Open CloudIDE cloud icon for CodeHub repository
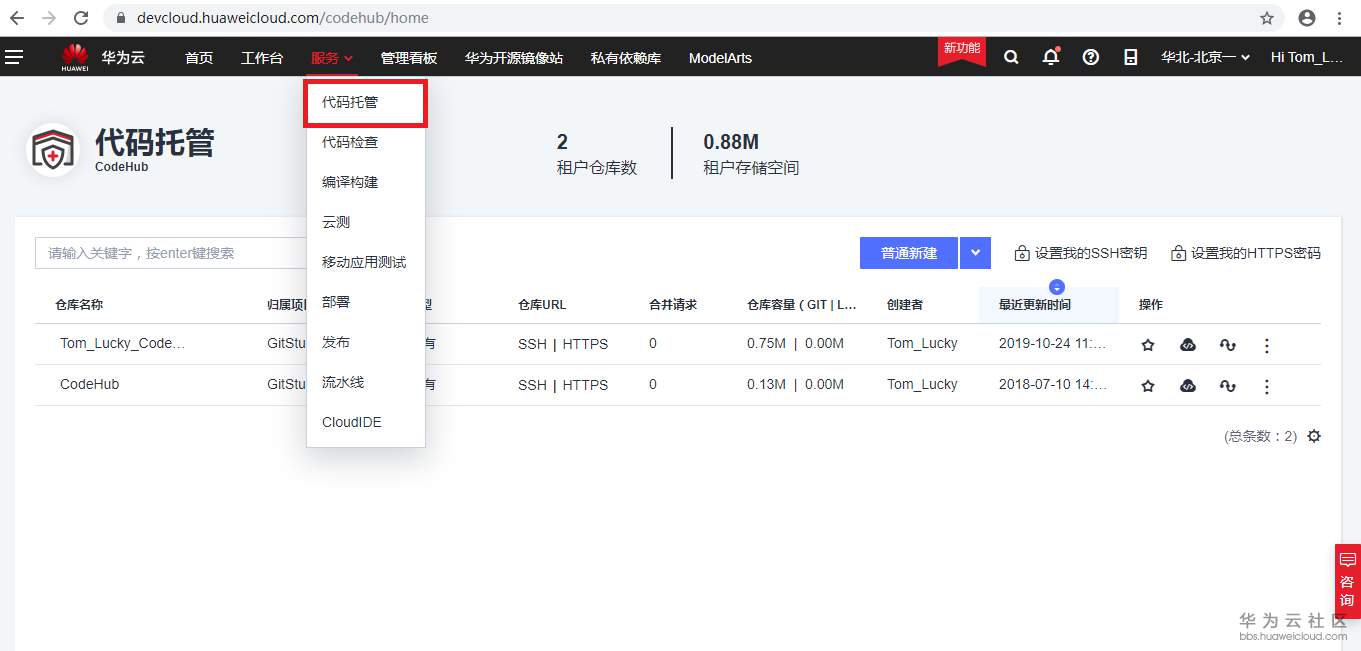Viewport: 1361px width, 651px height. tap(1187, 385)
